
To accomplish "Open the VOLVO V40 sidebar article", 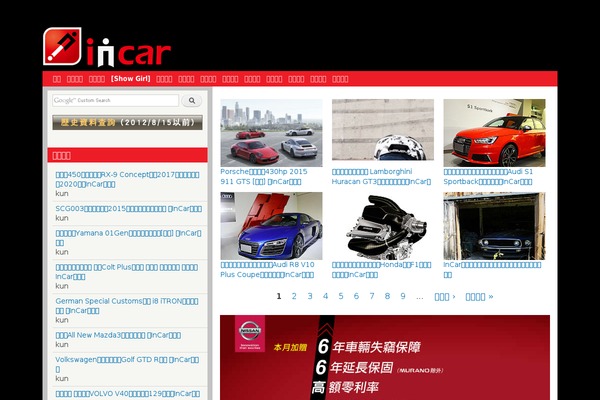I will pos(128,394).
